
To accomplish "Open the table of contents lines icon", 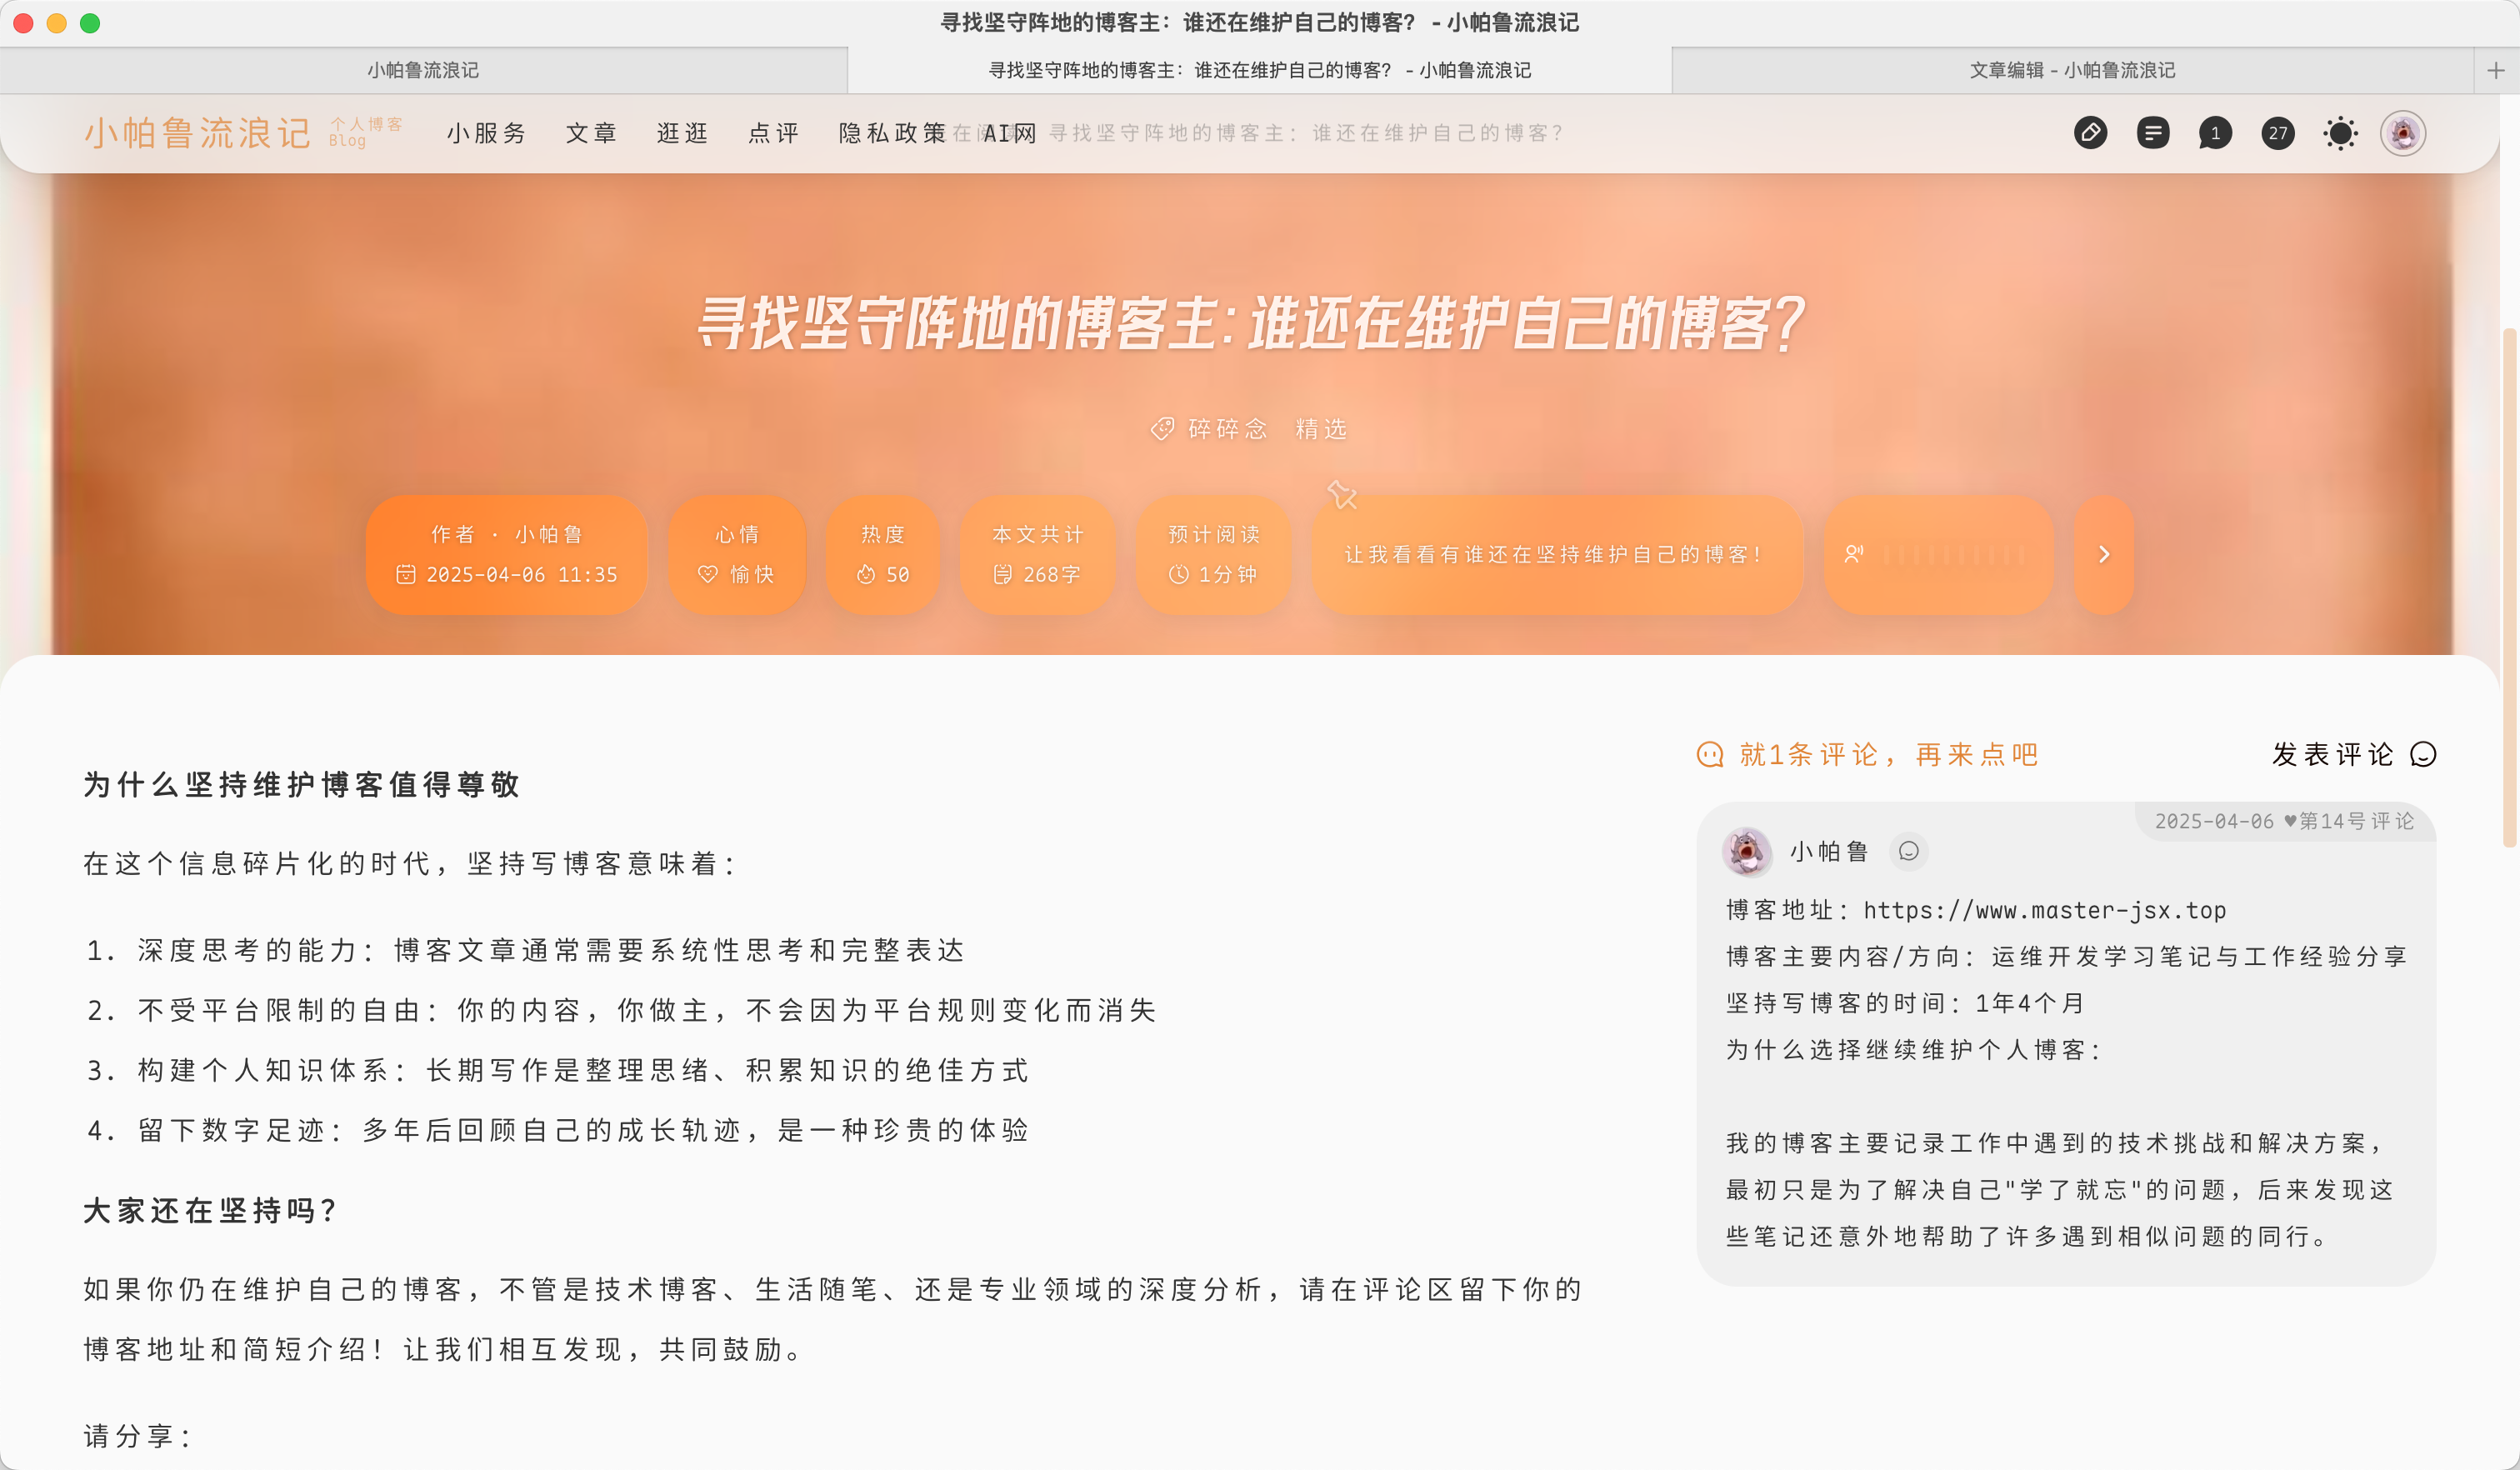I will (2152, 133).
